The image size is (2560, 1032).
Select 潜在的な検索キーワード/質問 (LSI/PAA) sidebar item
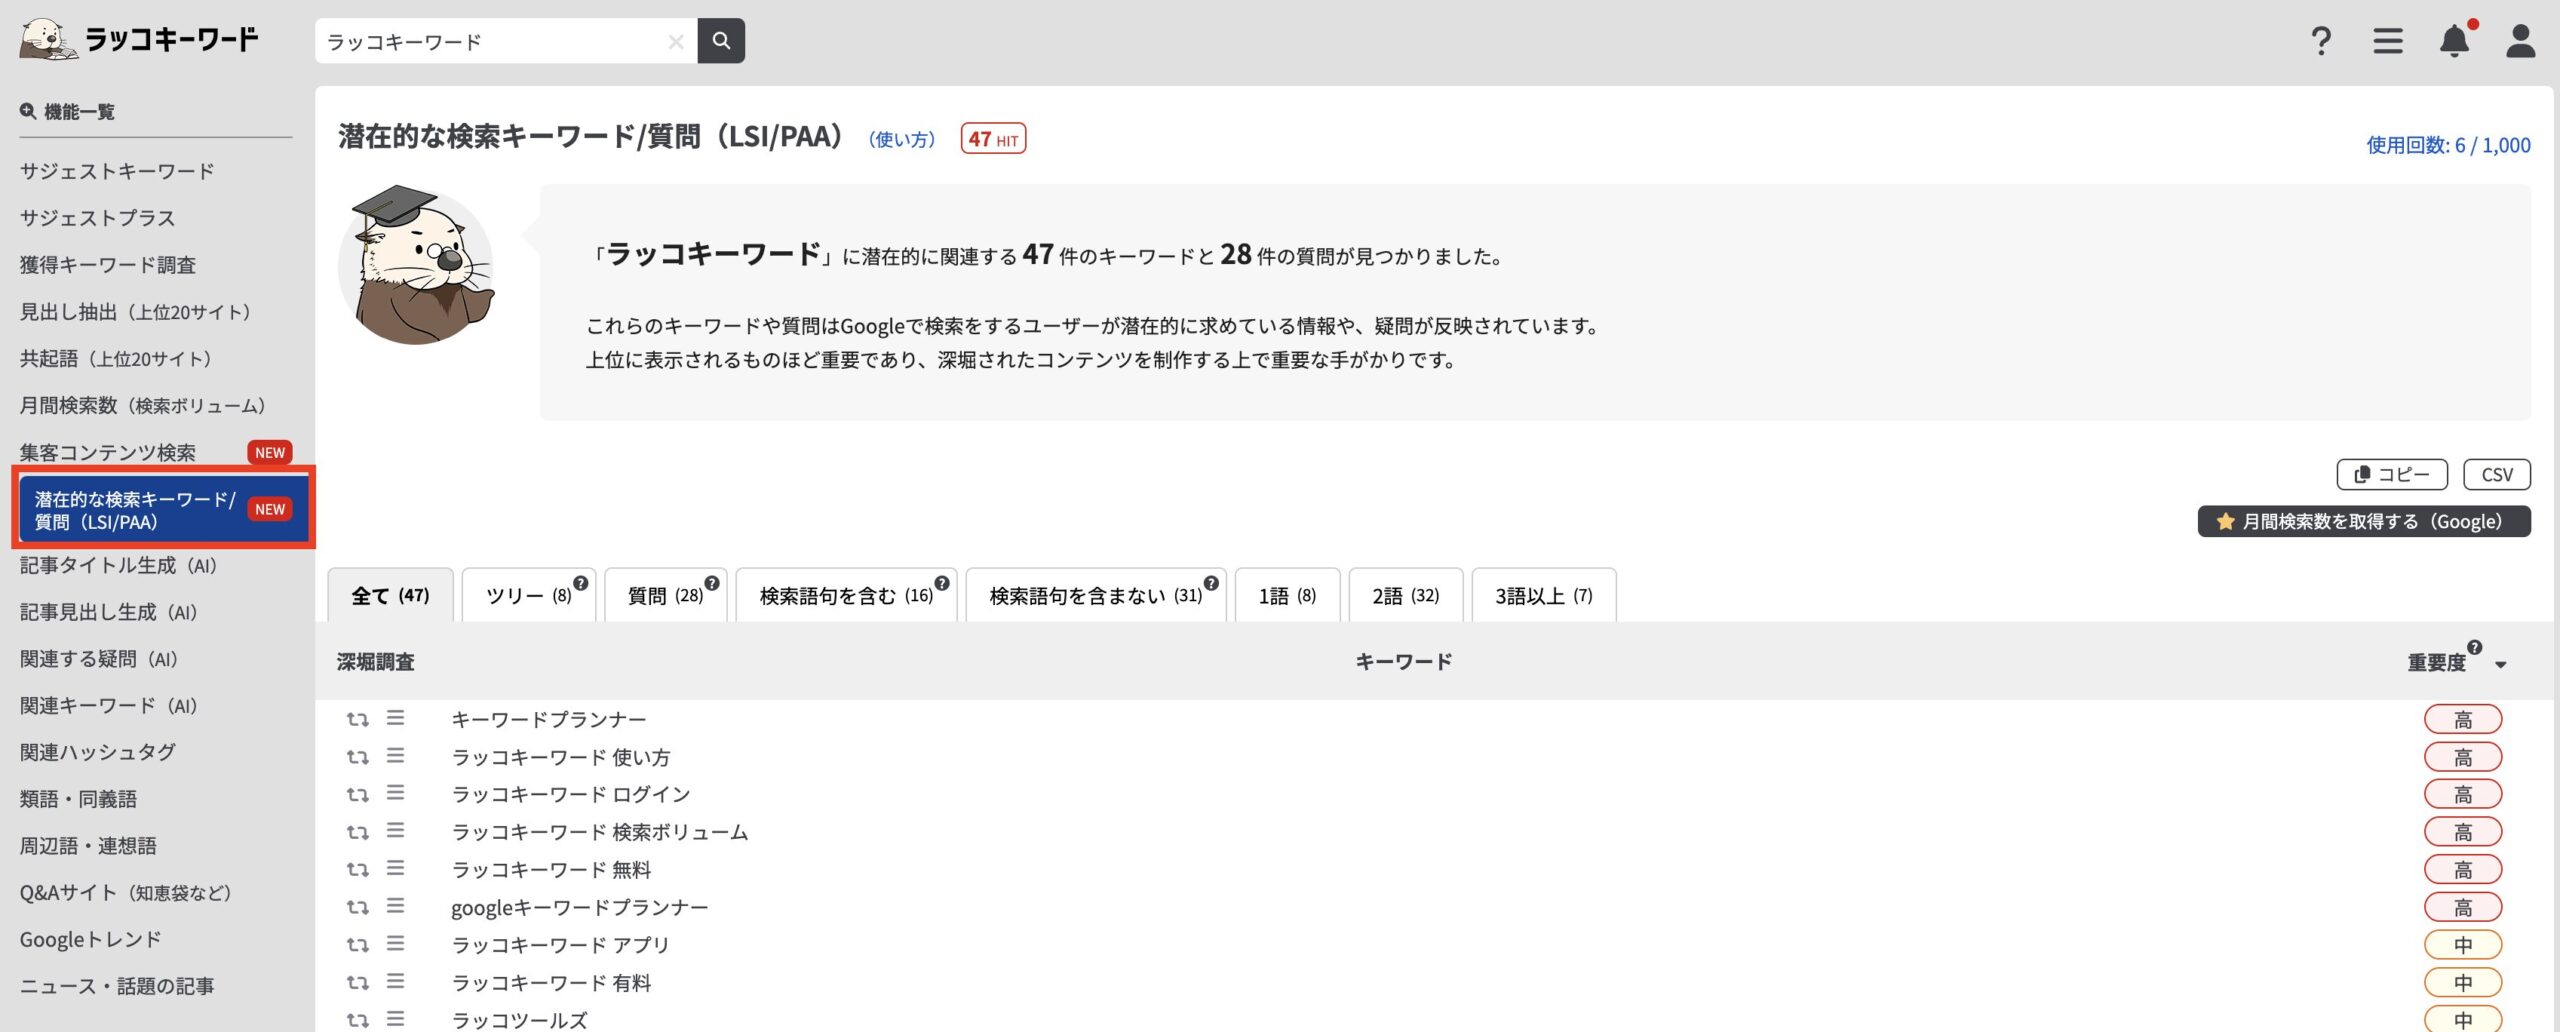pos(164,510)
